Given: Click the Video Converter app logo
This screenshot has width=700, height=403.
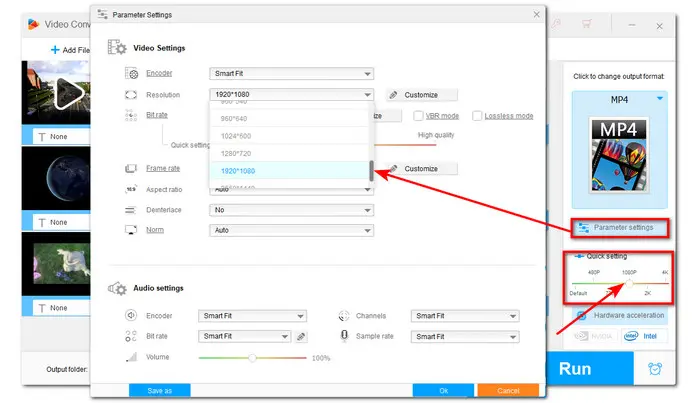Looking at the screenshot, I should [33, 24].
